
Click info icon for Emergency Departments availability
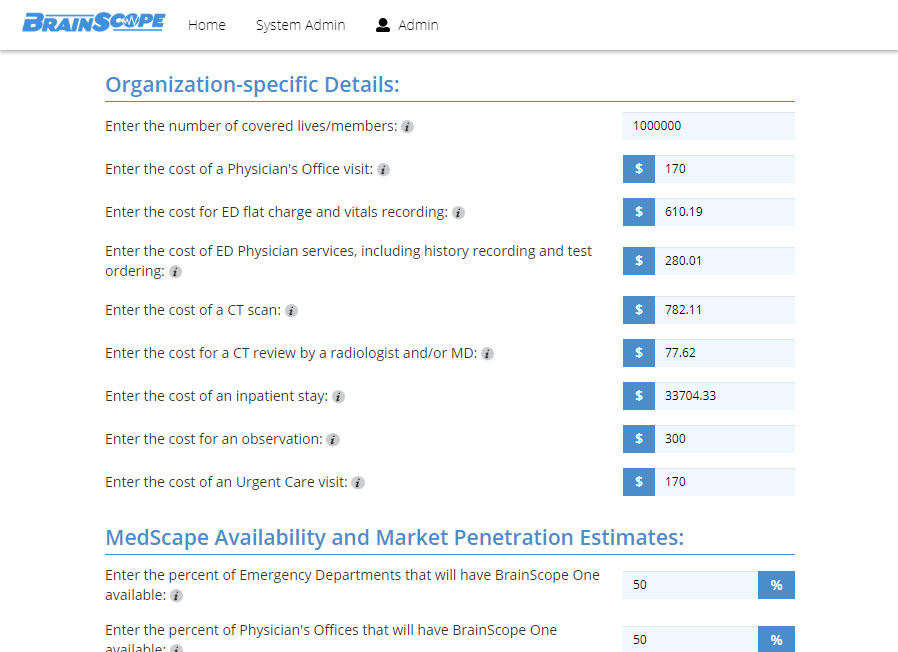point(176,596)
